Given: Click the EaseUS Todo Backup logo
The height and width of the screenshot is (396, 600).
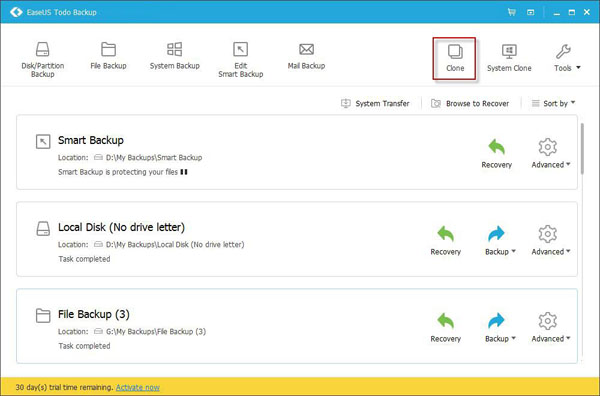Looking at the screenshot, I should tap(16, 12).
